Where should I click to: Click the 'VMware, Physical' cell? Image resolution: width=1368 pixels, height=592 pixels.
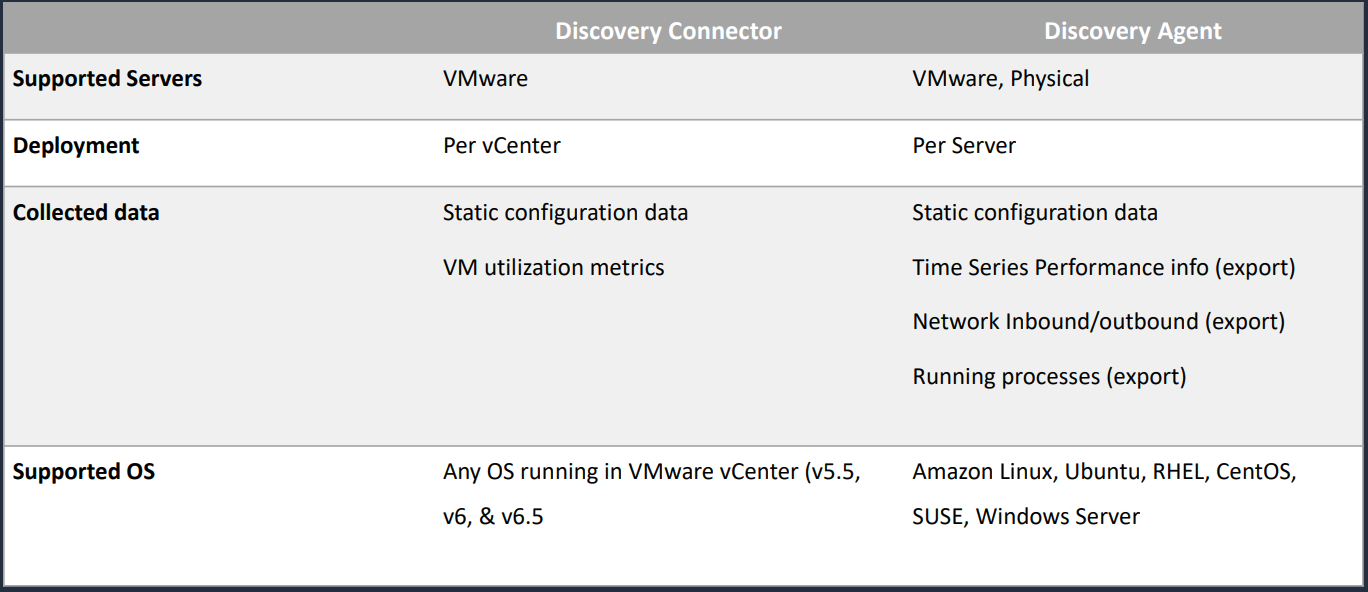pos(1001,79)
